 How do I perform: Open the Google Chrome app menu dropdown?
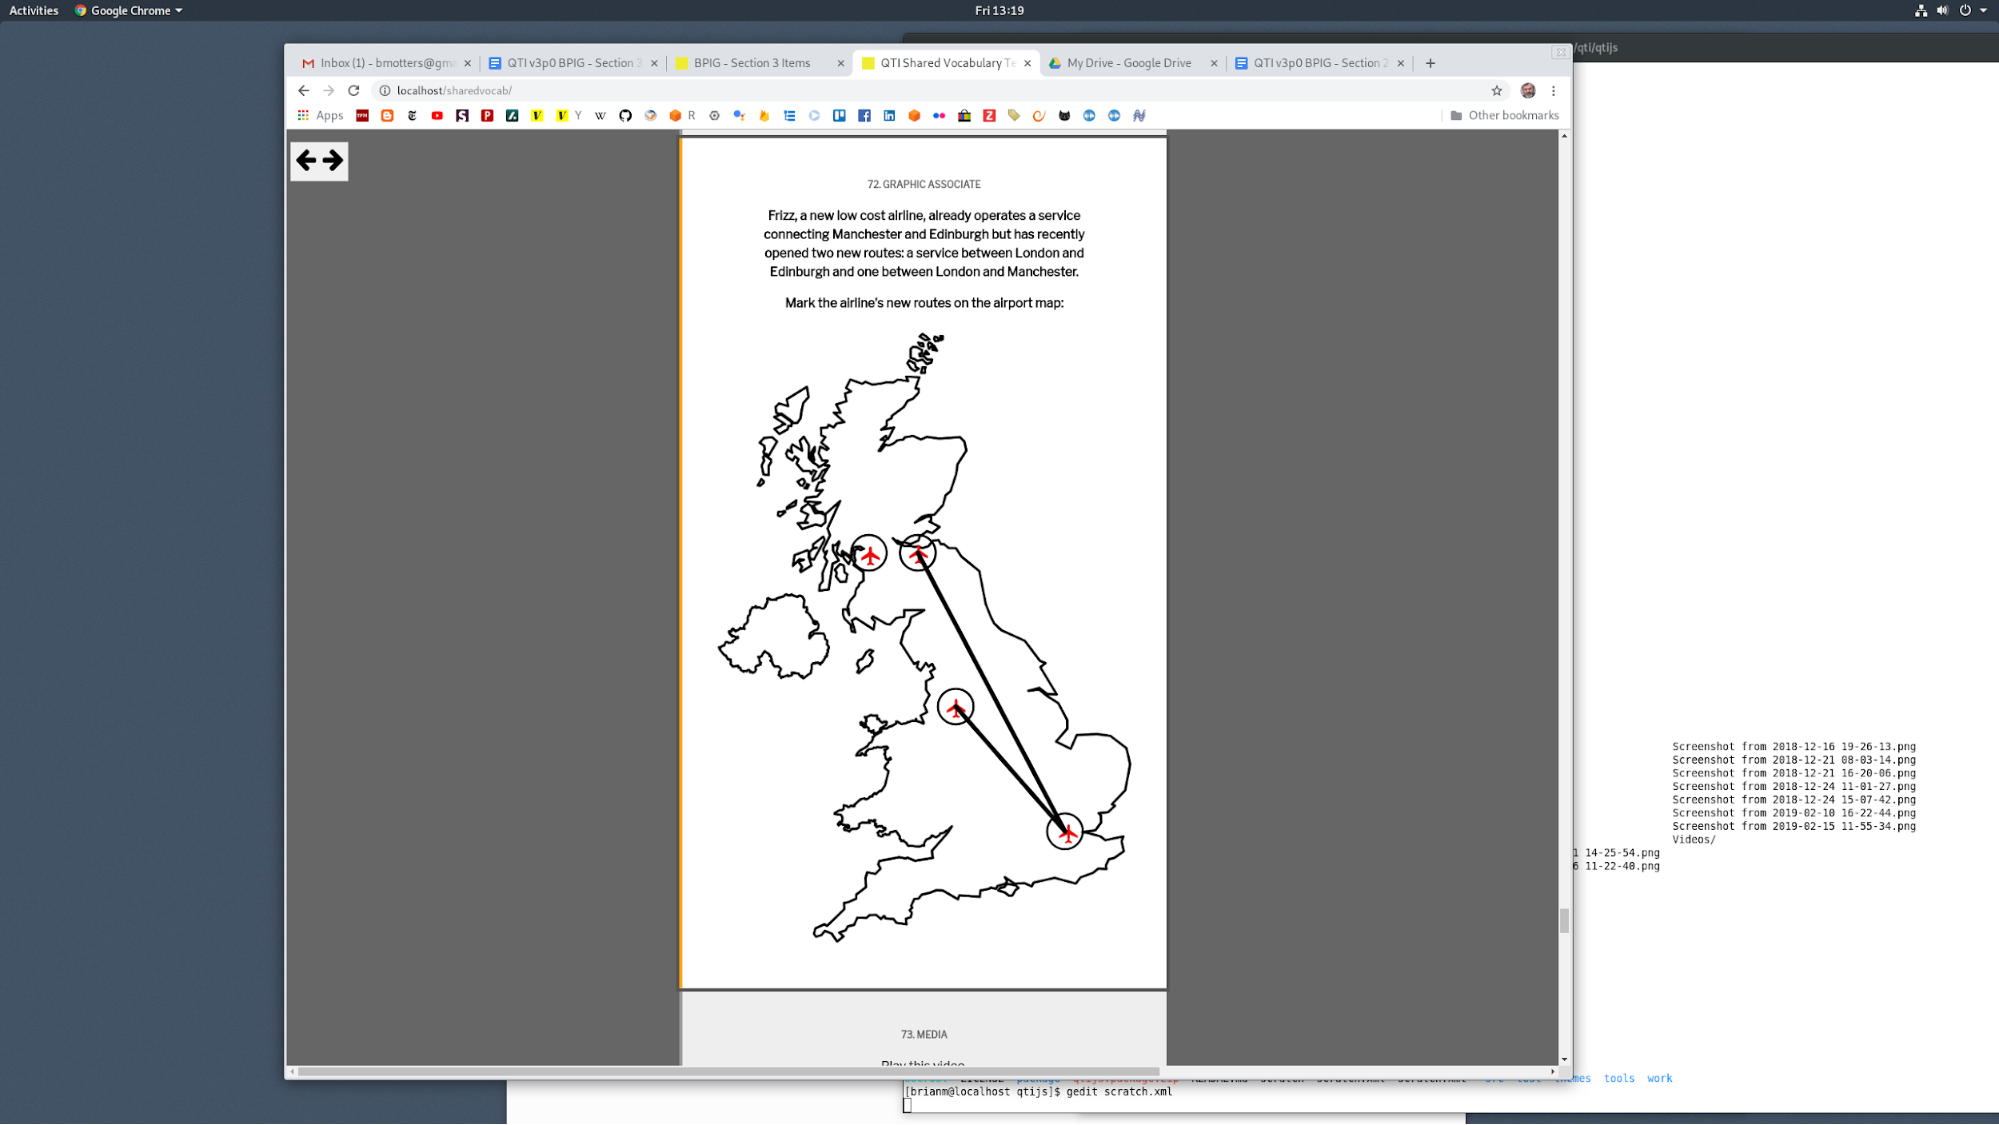click(x=130, y=10)
